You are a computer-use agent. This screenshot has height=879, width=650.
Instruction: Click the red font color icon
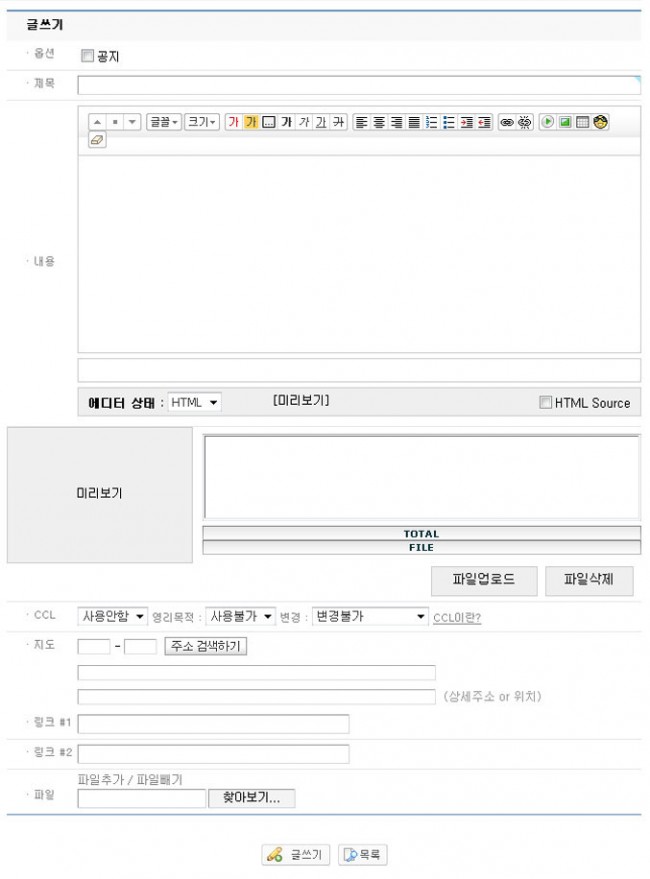pyautogui.click(x=233, y=122)
